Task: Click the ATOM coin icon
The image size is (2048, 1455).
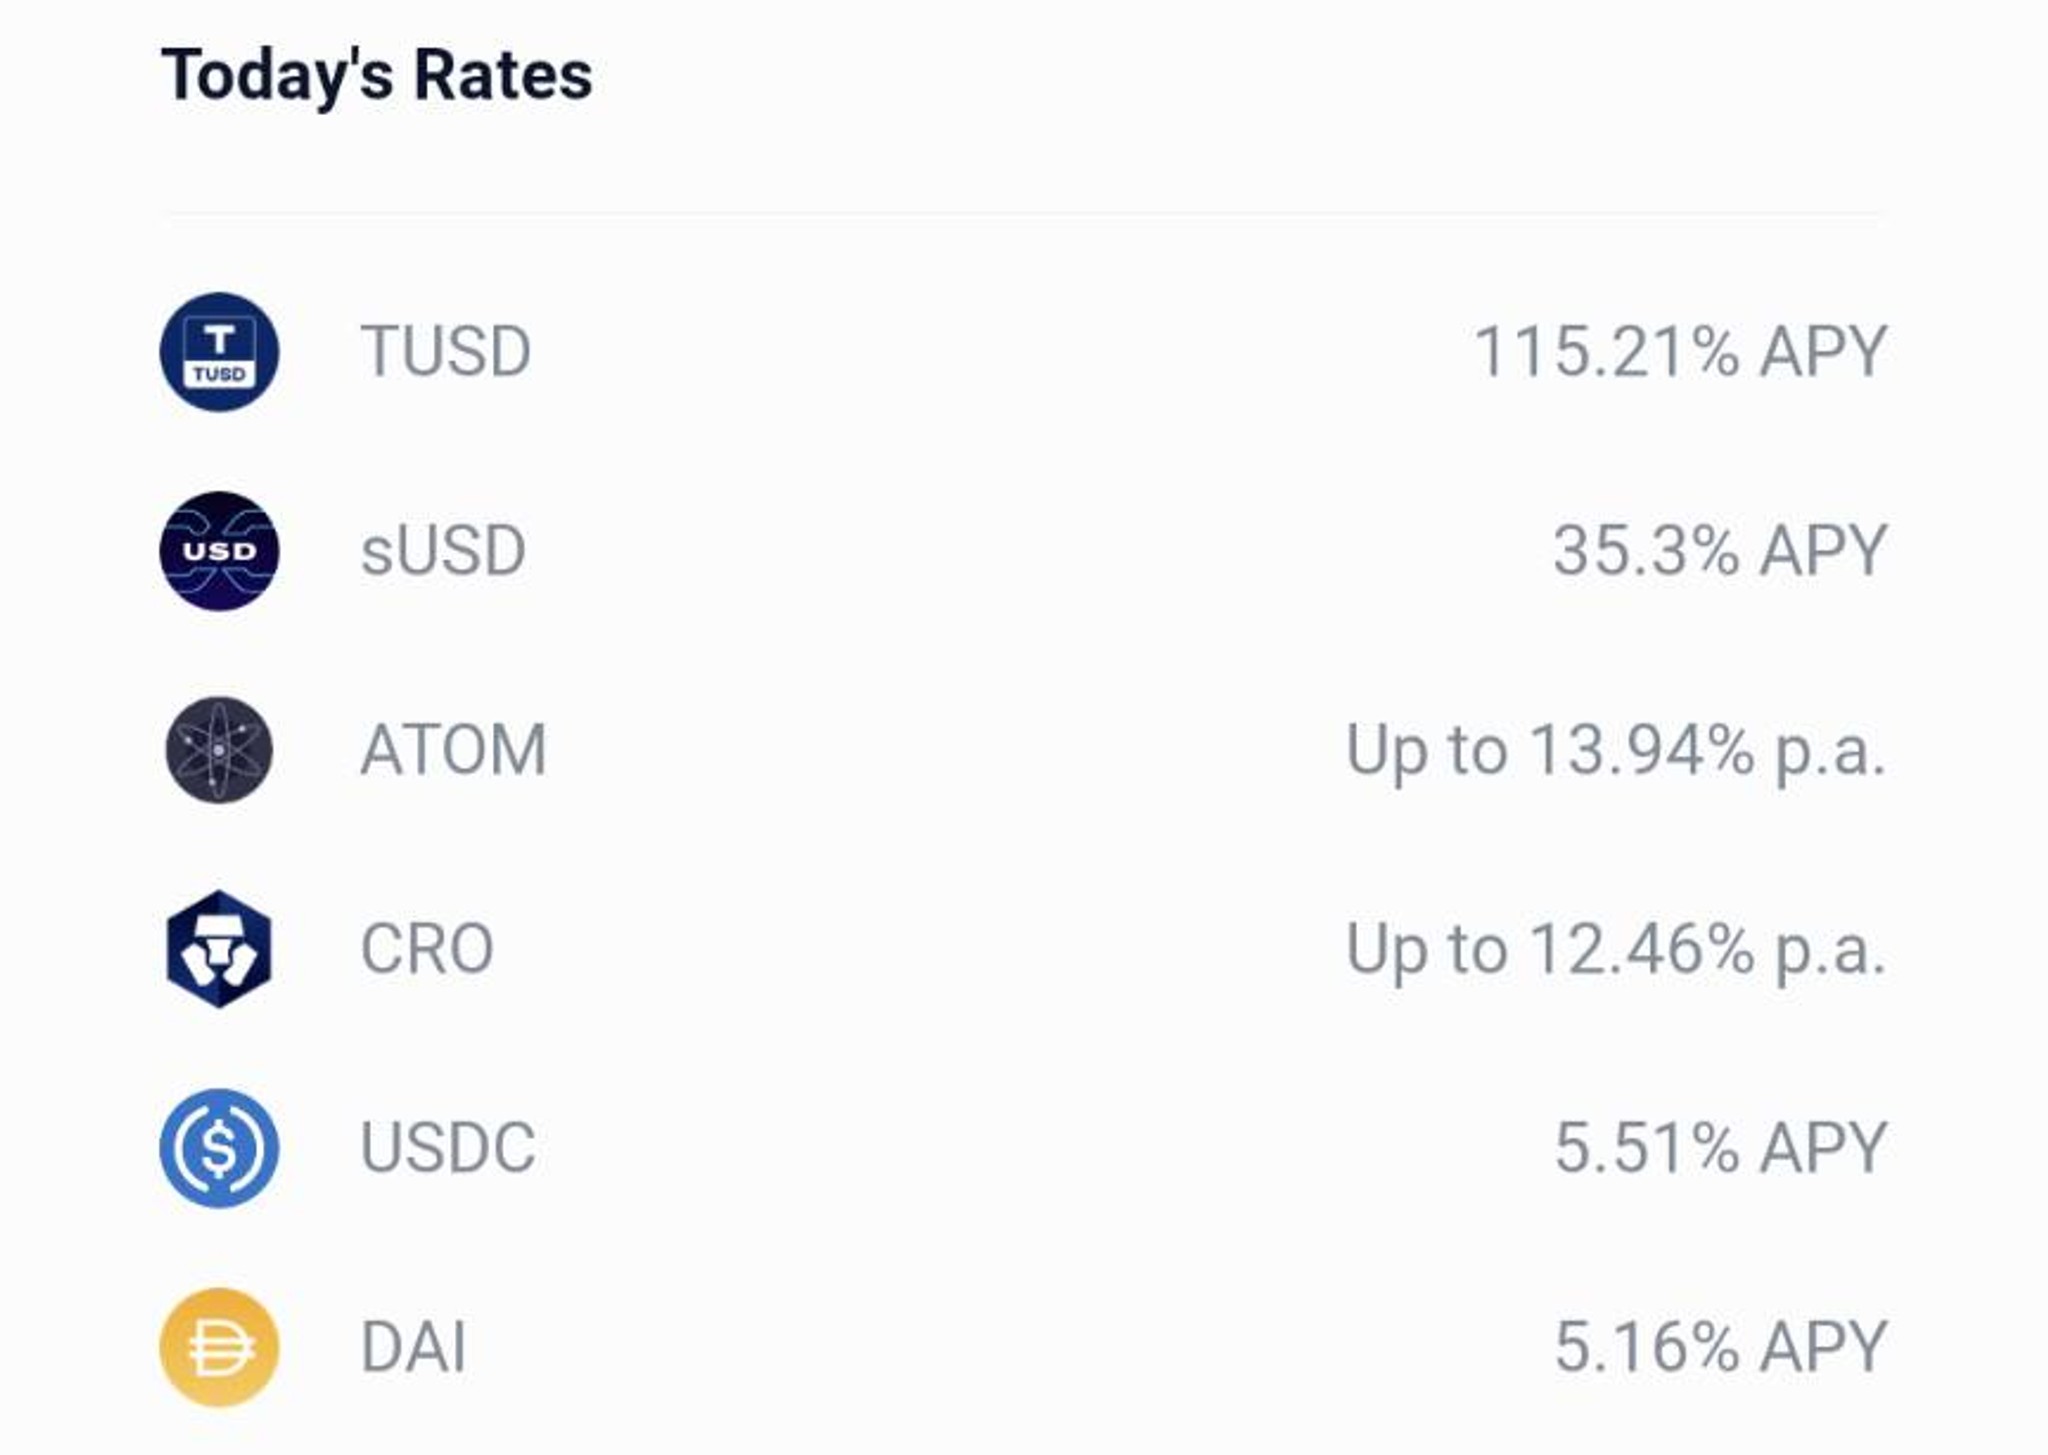Action: [x=219, y=750]
